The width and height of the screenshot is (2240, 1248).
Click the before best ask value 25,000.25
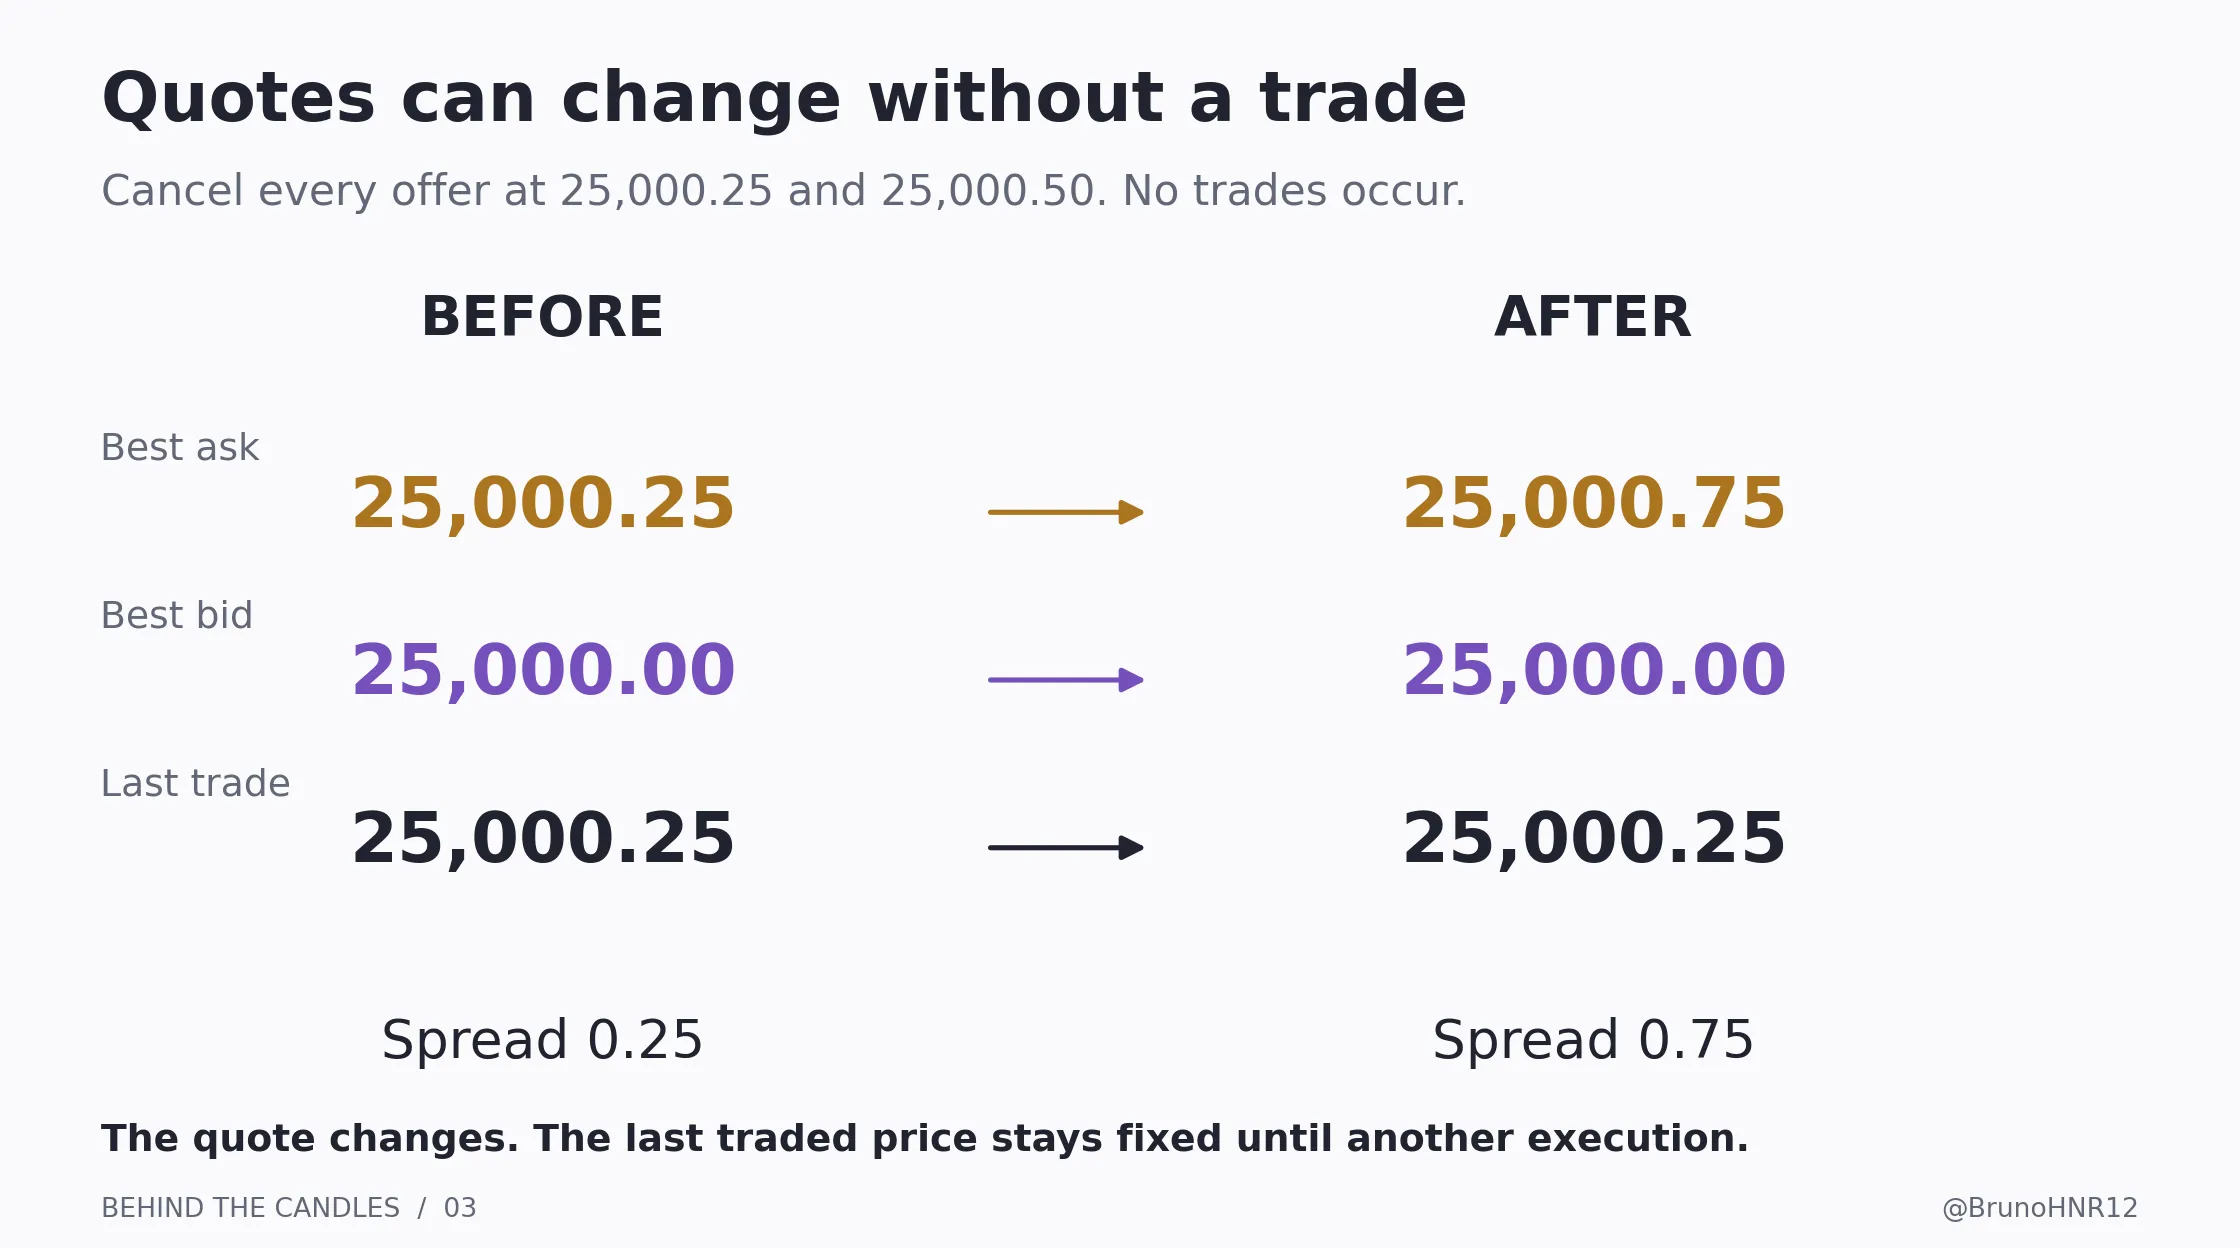click(543, 504)
